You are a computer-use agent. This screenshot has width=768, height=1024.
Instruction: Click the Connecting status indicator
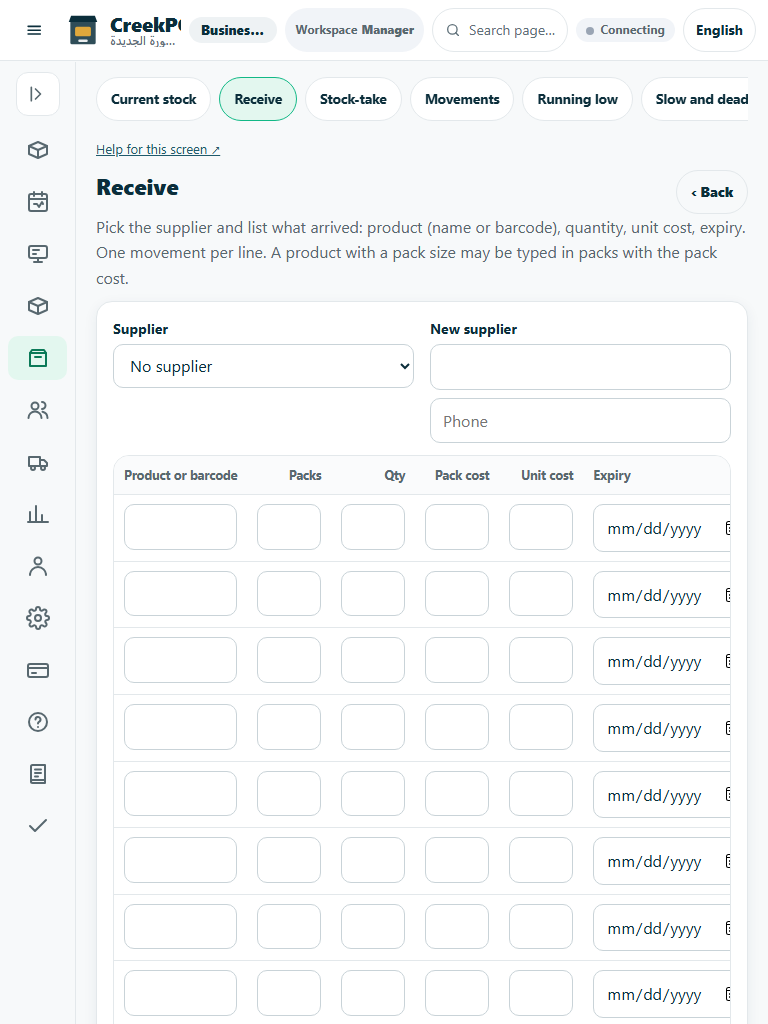click(625, 30)
